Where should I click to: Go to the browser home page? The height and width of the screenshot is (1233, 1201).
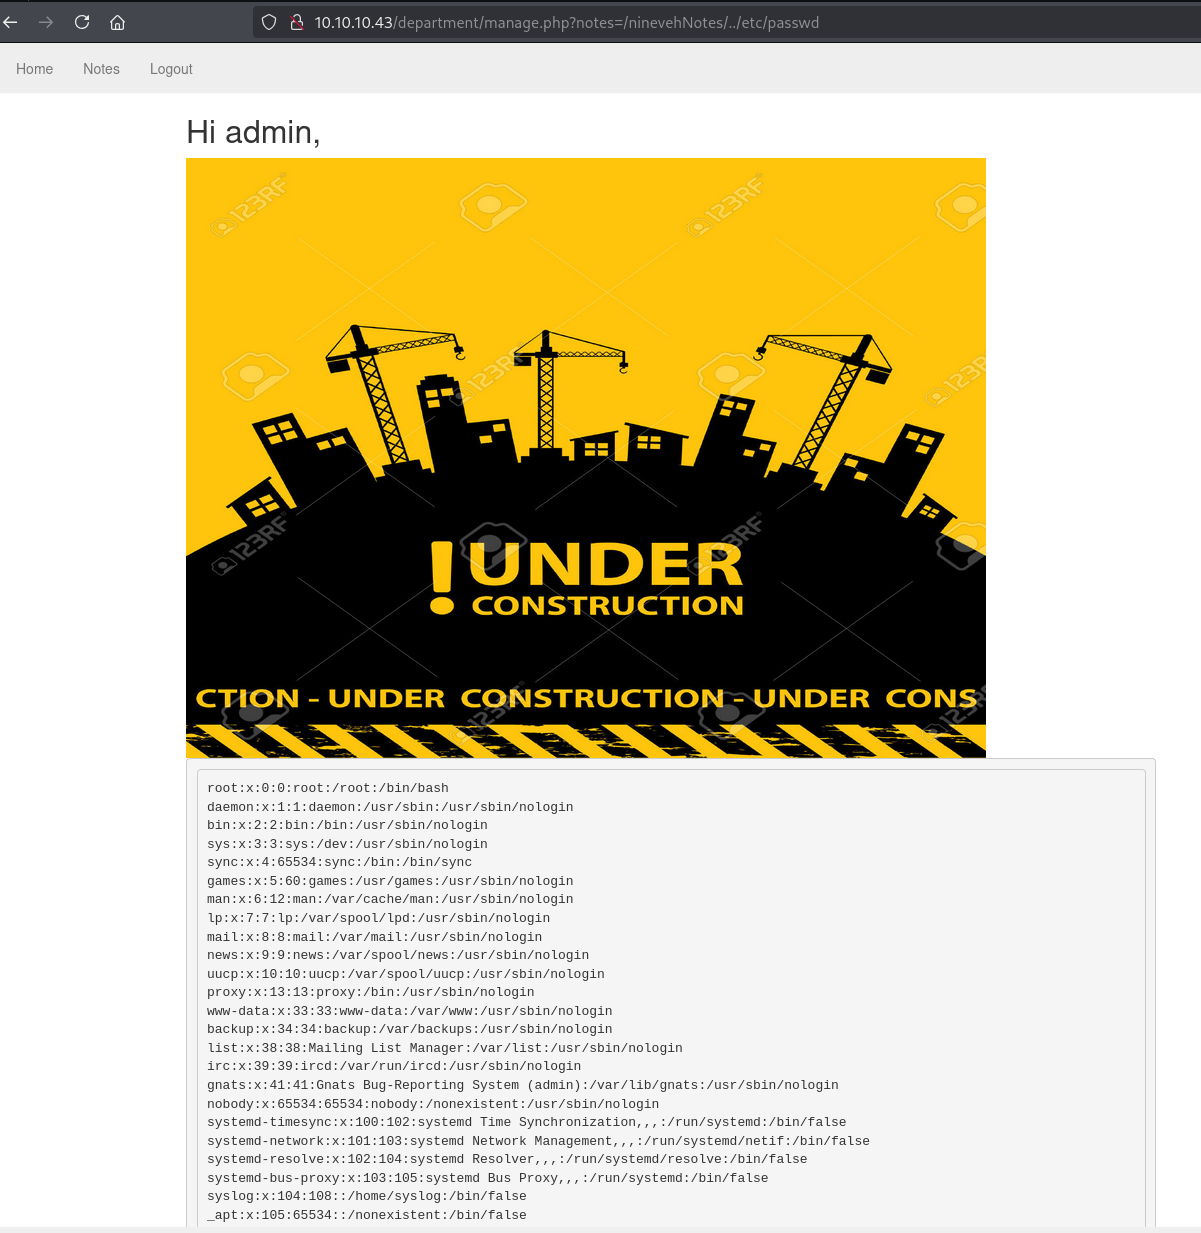117,22
